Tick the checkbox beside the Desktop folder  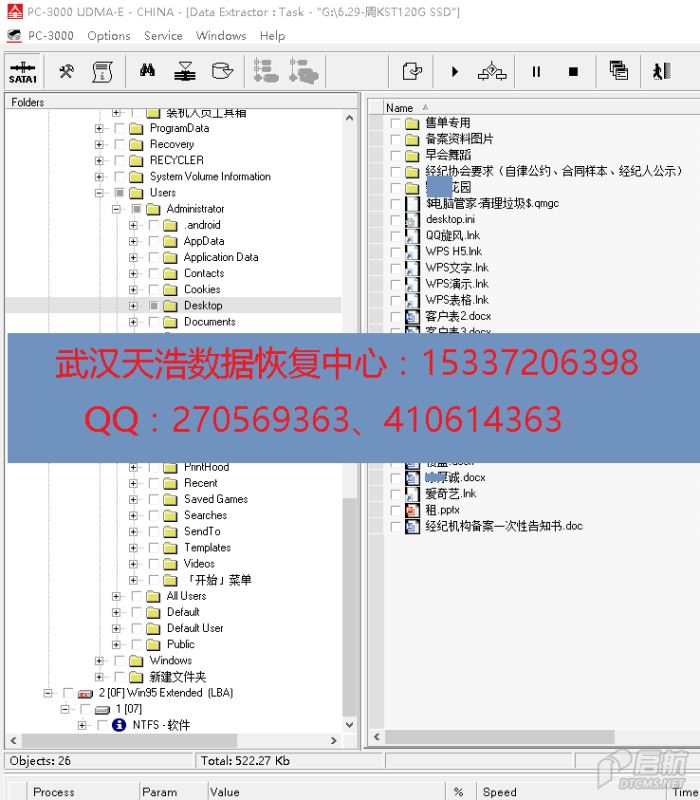pyautogui.click(x=154, y=306)
